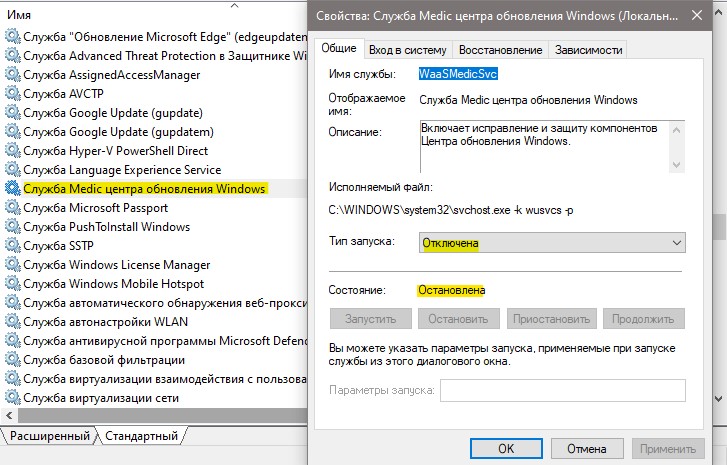Image resolution: width=727 pixels, height=465 pixels.
Task: Click gear icon of Служба виртуализации сети
Action: 13,398
